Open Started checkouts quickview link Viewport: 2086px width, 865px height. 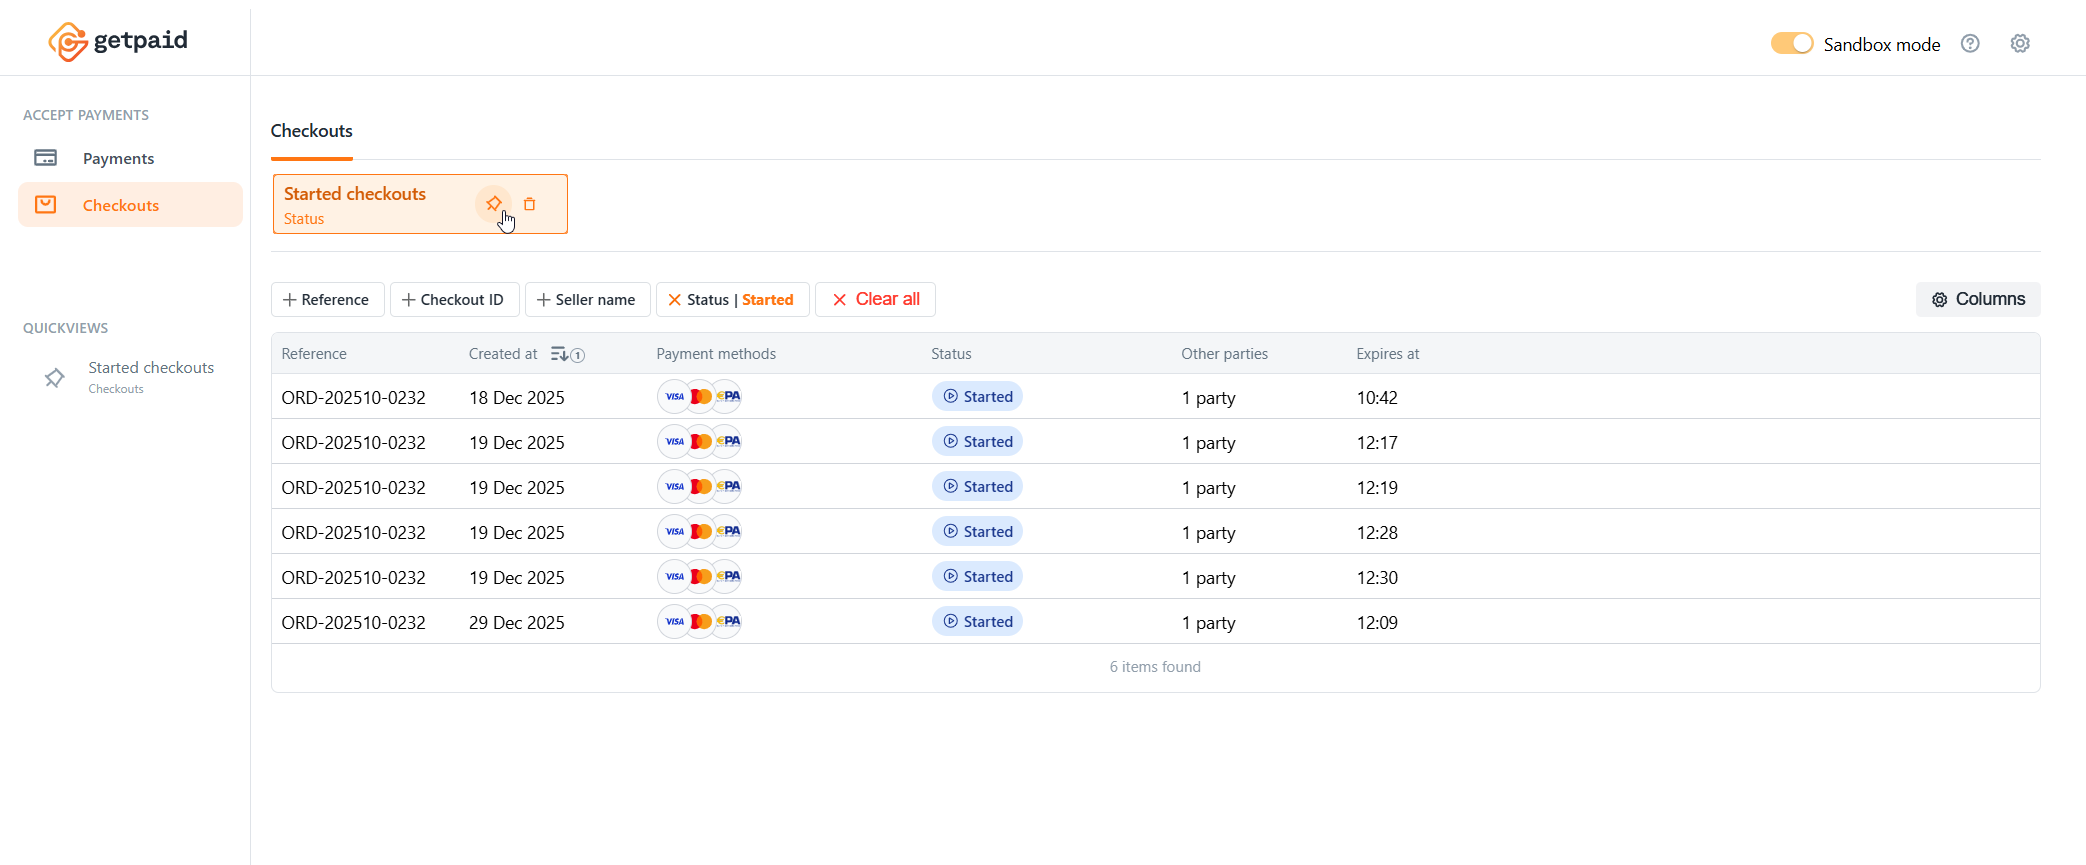[x=151, y=368]
